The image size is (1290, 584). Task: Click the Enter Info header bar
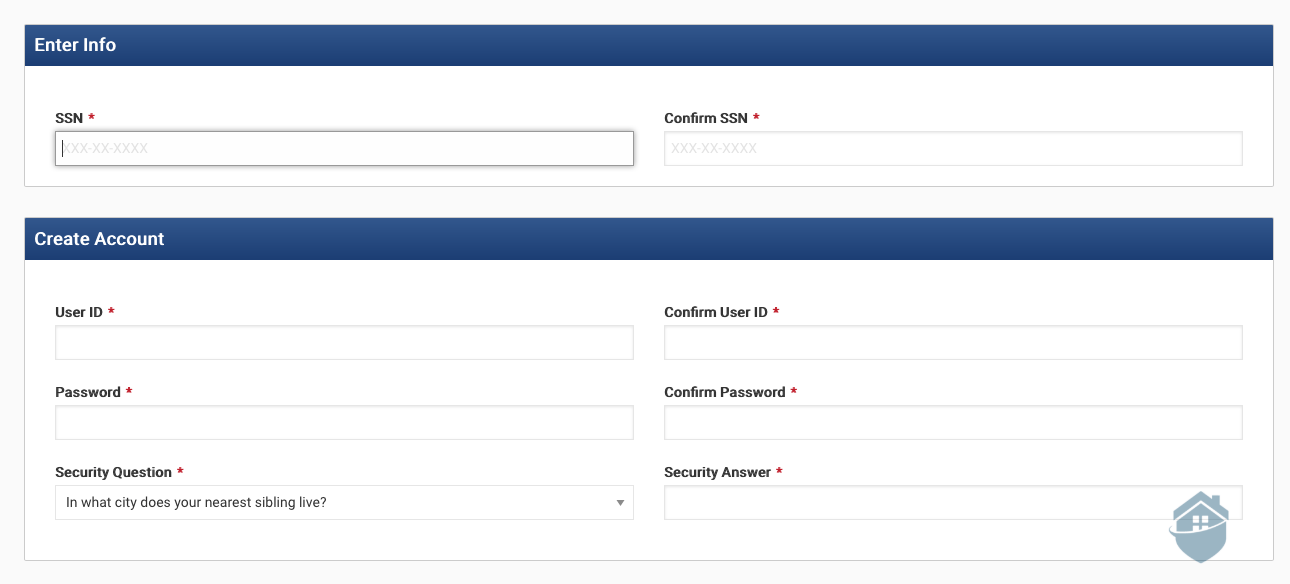point(645,45)
